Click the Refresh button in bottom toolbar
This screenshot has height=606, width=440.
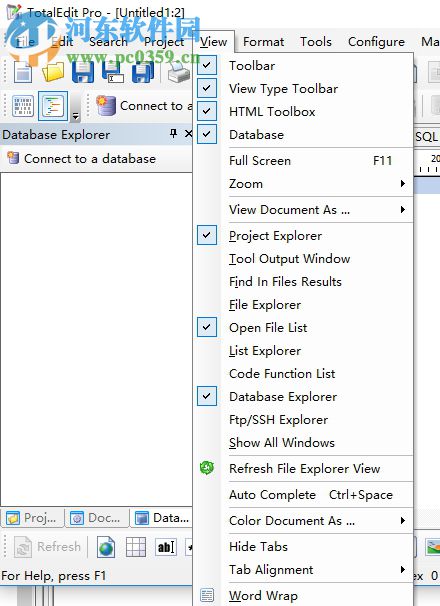[x=48, y=547]
